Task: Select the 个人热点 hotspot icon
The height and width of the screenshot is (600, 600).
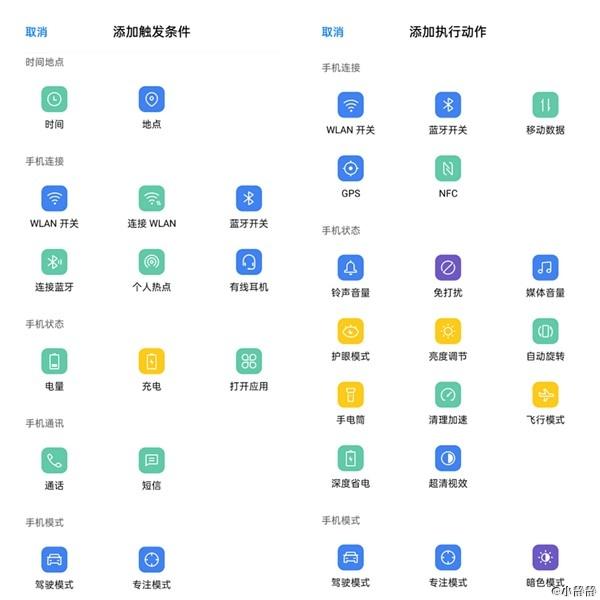Action: [152, 262]
